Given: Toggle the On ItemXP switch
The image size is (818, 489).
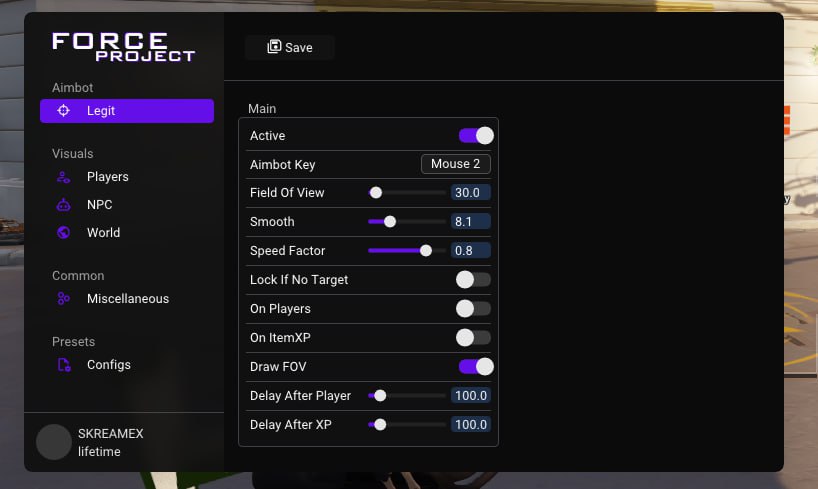Looking at the screenshot, I should (473, 338).
